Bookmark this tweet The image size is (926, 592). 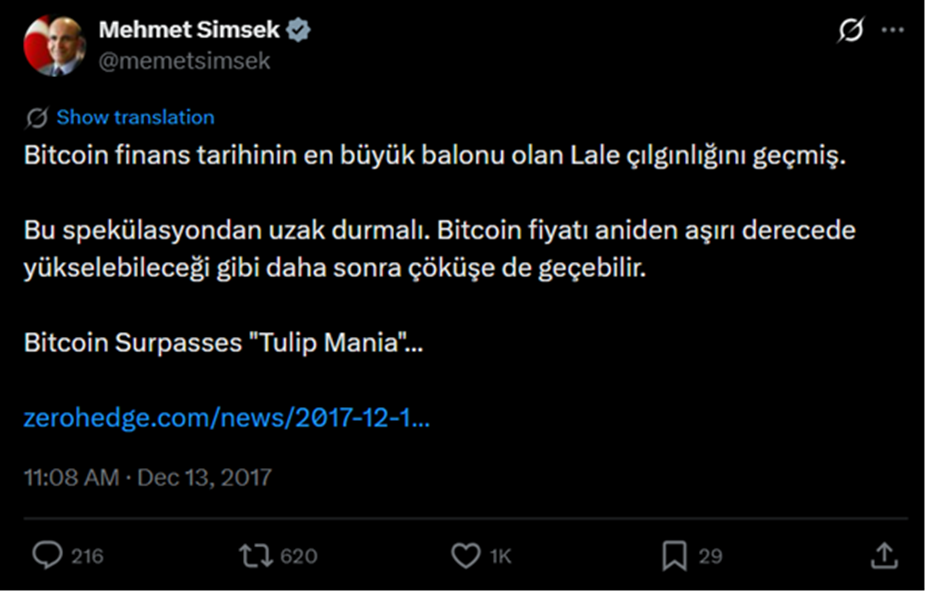point(675,556)
